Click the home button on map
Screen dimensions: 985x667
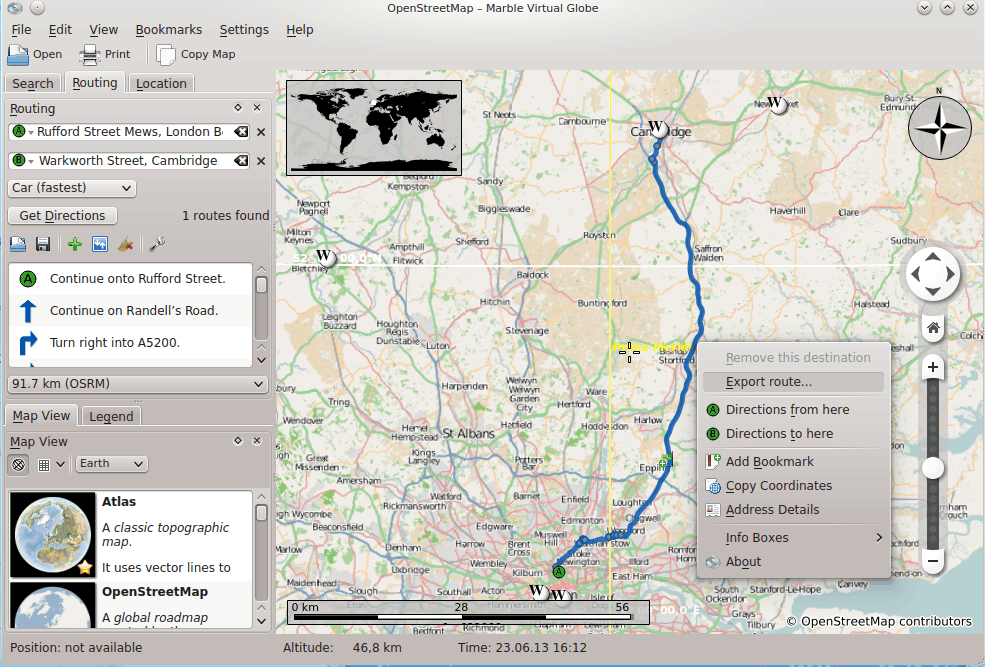point(933,328)
